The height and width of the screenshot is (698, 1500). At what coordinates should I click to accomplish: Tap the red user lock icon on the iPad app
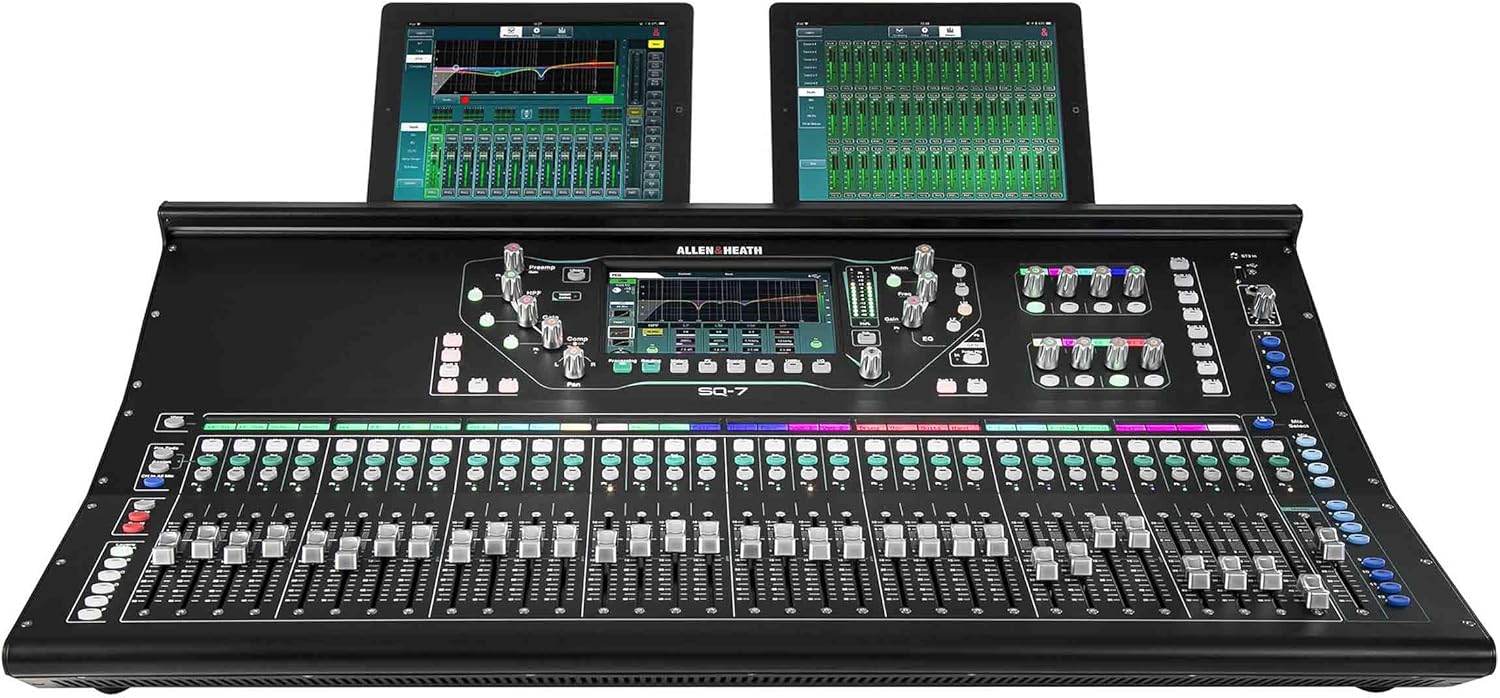654,32
